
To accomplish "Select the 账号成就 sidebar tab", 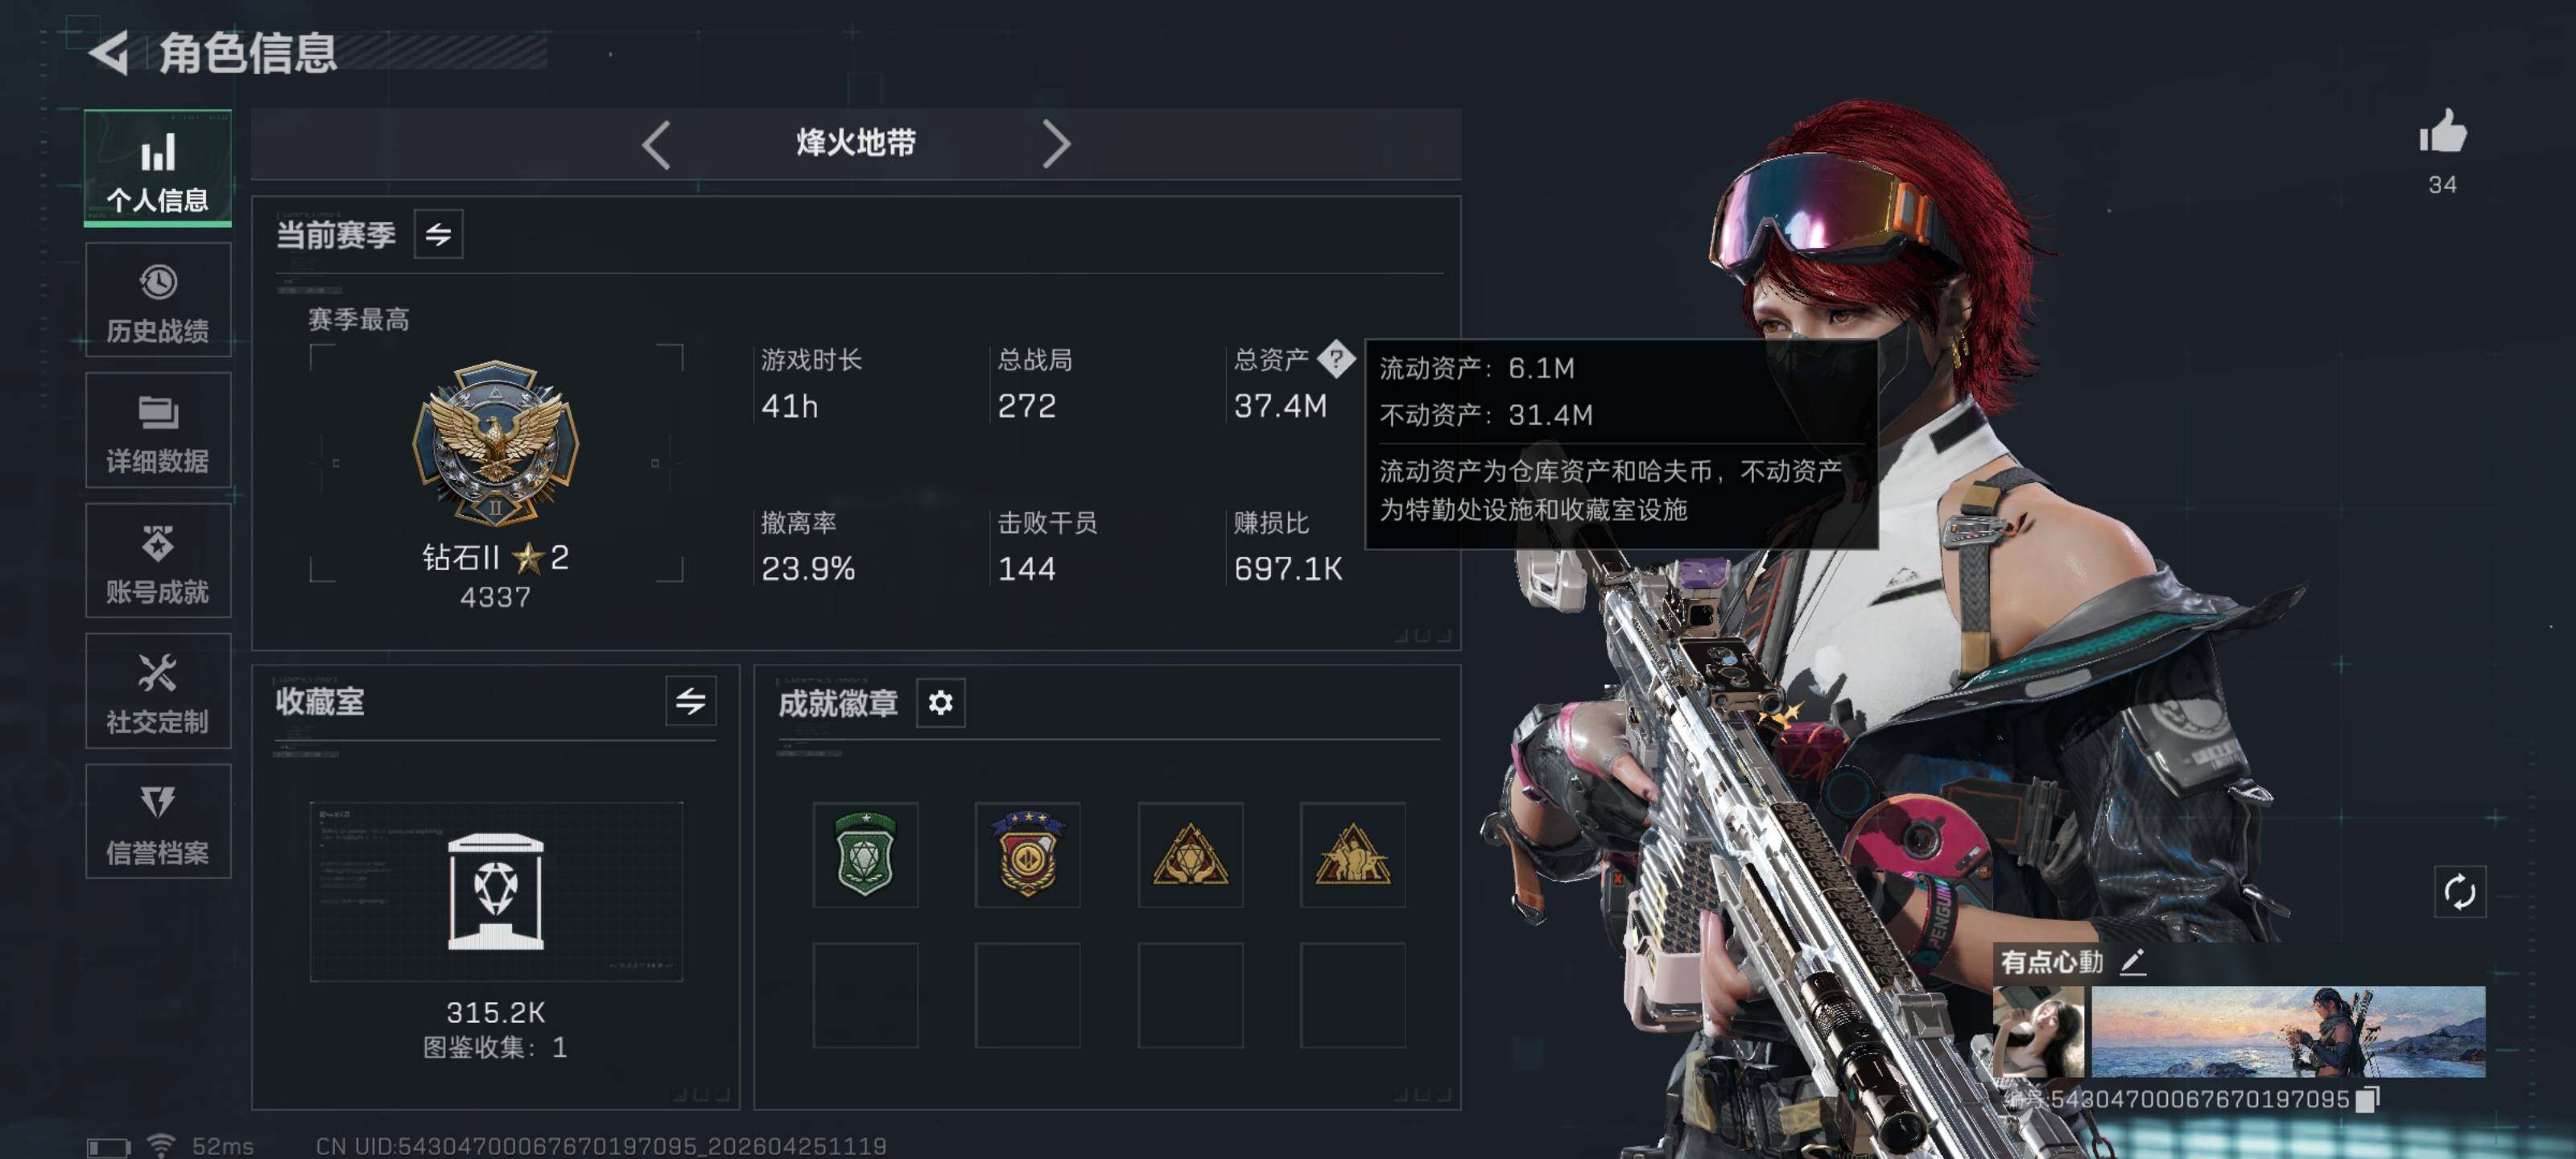I will 158,561.
